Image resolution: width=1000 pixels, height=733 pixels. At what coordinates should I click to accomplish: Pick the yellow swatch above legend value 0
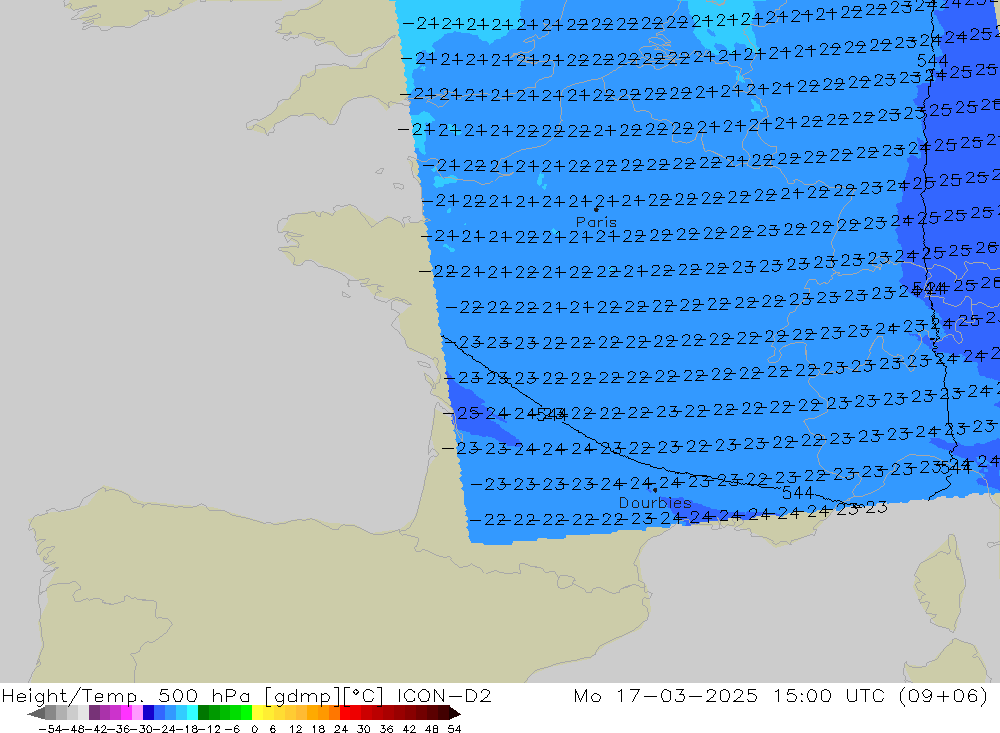pos(258,713)
